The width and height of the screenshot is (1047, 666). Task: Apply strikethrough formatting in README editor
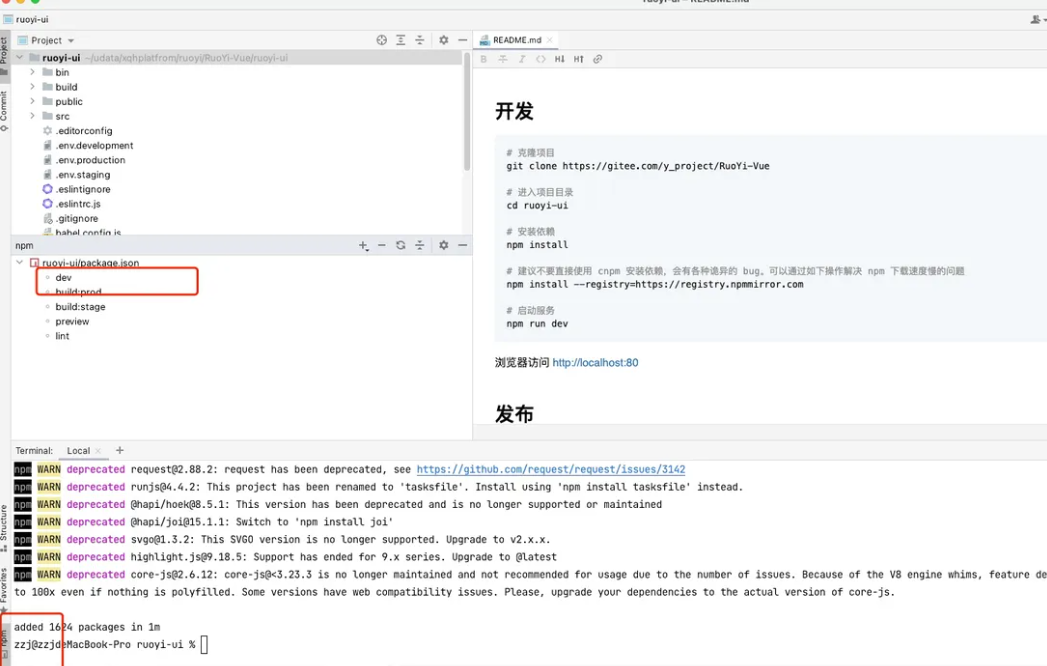pyautogui.click(x=503, y=59)
